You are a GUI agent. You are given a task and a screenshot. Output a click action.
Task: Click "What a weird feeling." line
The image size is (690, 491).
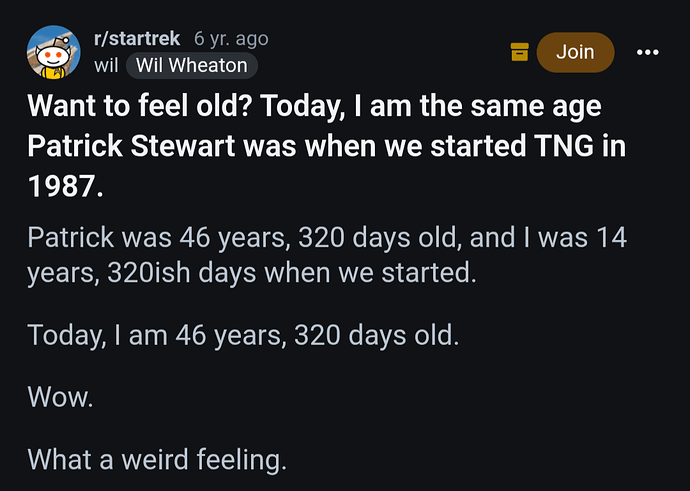[x=157, y=459]
